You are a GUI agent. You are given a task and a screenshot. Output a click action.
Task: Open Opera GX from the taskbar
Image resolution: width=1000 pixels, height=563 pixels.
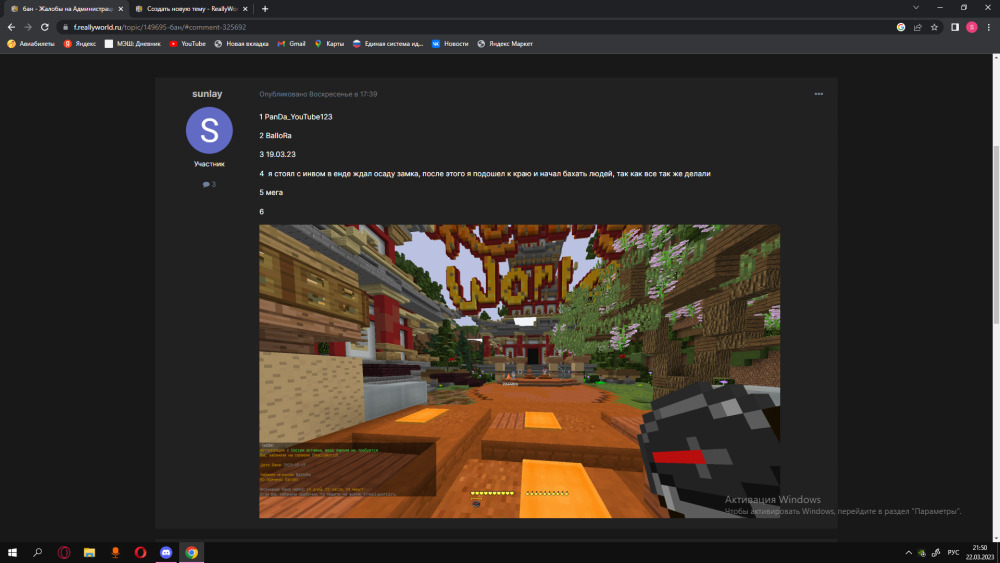click(64, 552)
